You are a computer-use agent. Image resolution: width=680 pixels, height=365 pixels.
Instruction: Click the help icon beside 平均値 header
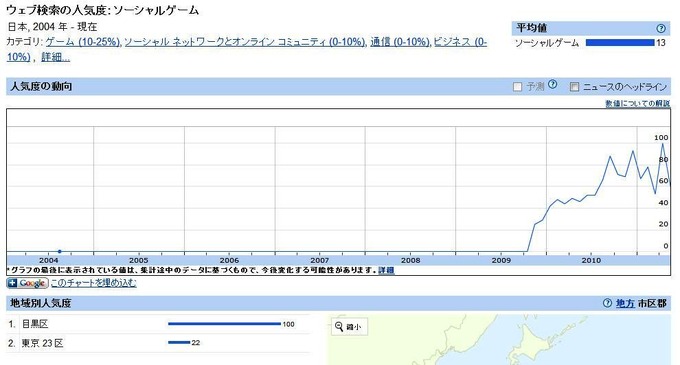[x=660, y=29]
